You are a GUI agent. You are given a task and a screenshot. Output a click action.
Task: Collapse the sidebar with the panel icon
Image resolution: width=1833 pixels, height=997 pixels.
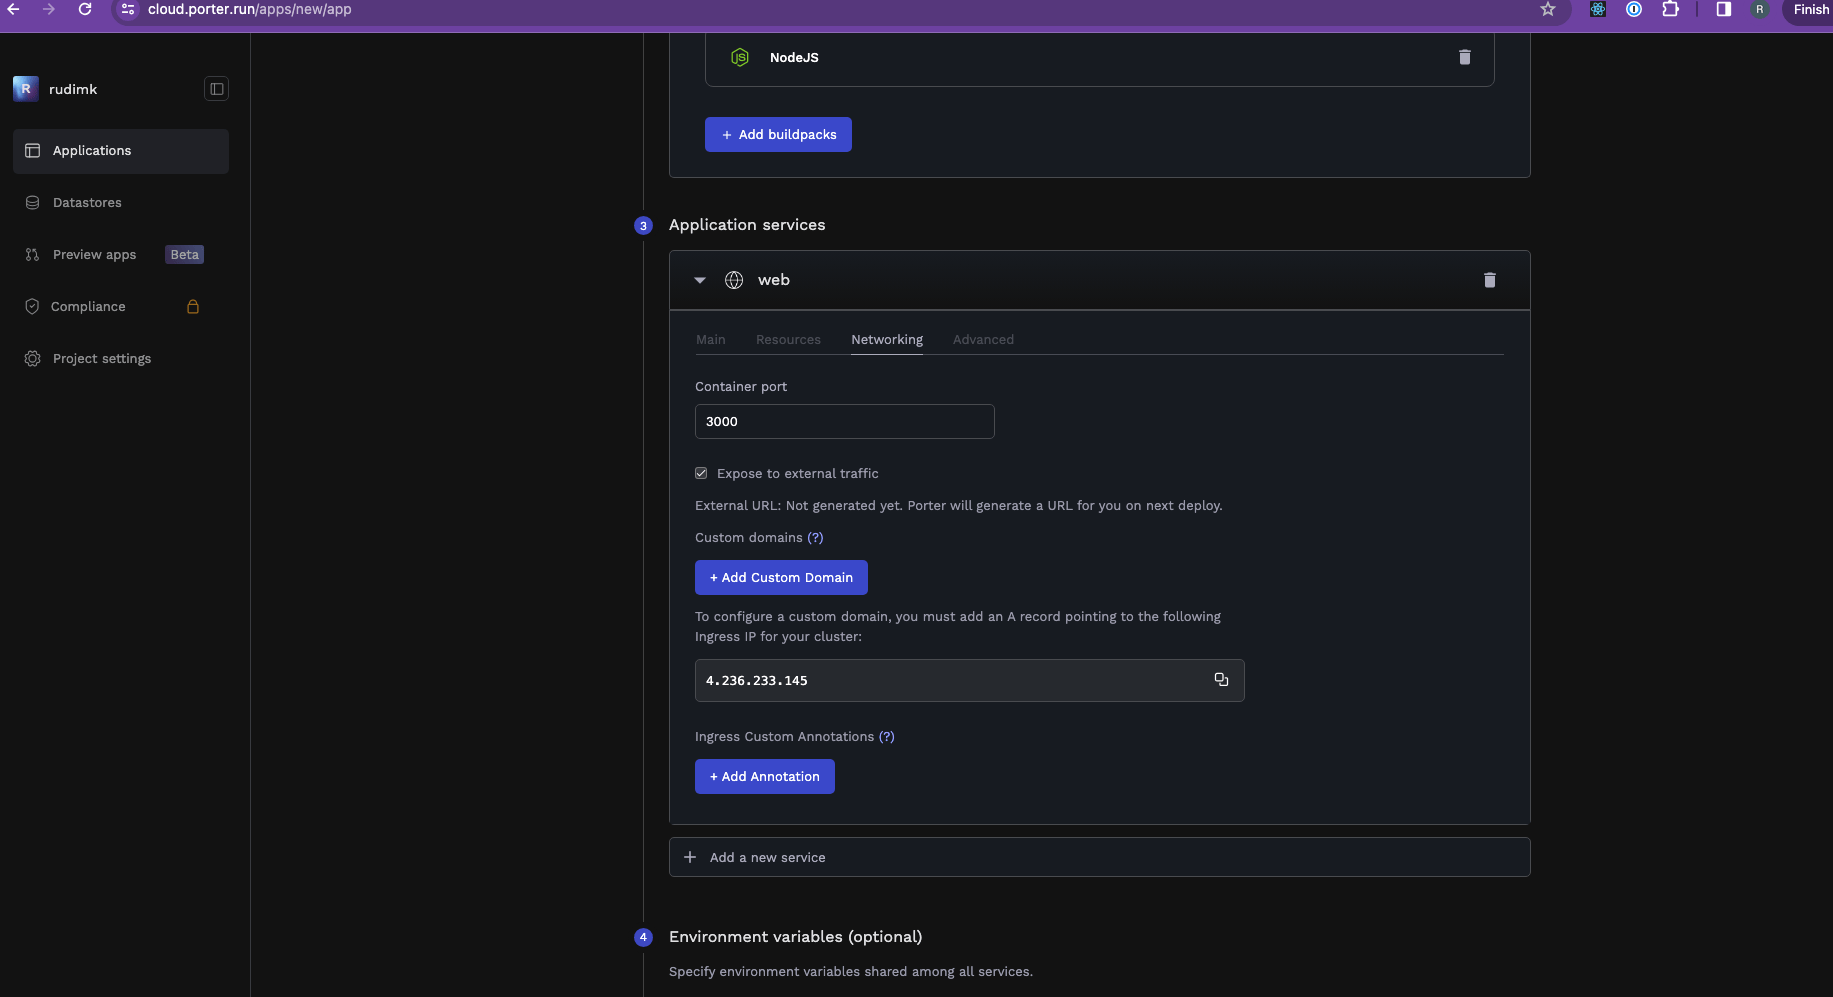(216, 89)
